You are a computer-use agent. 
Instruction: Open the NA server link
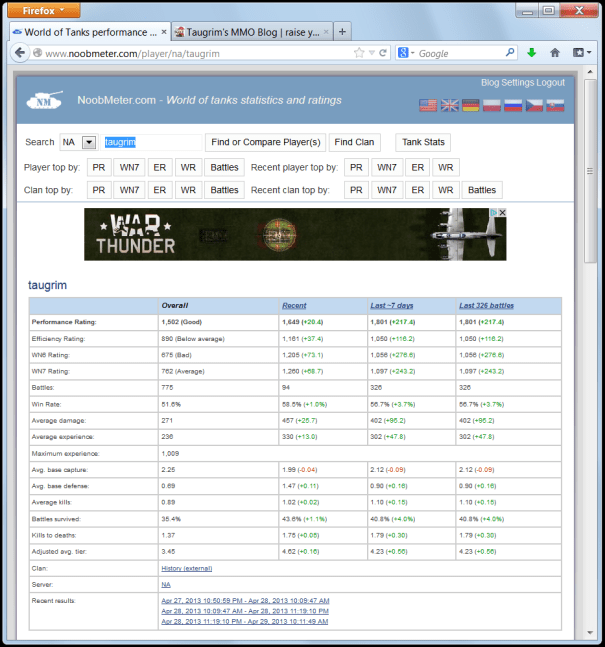pyautogui.click(x=166, y=585)
